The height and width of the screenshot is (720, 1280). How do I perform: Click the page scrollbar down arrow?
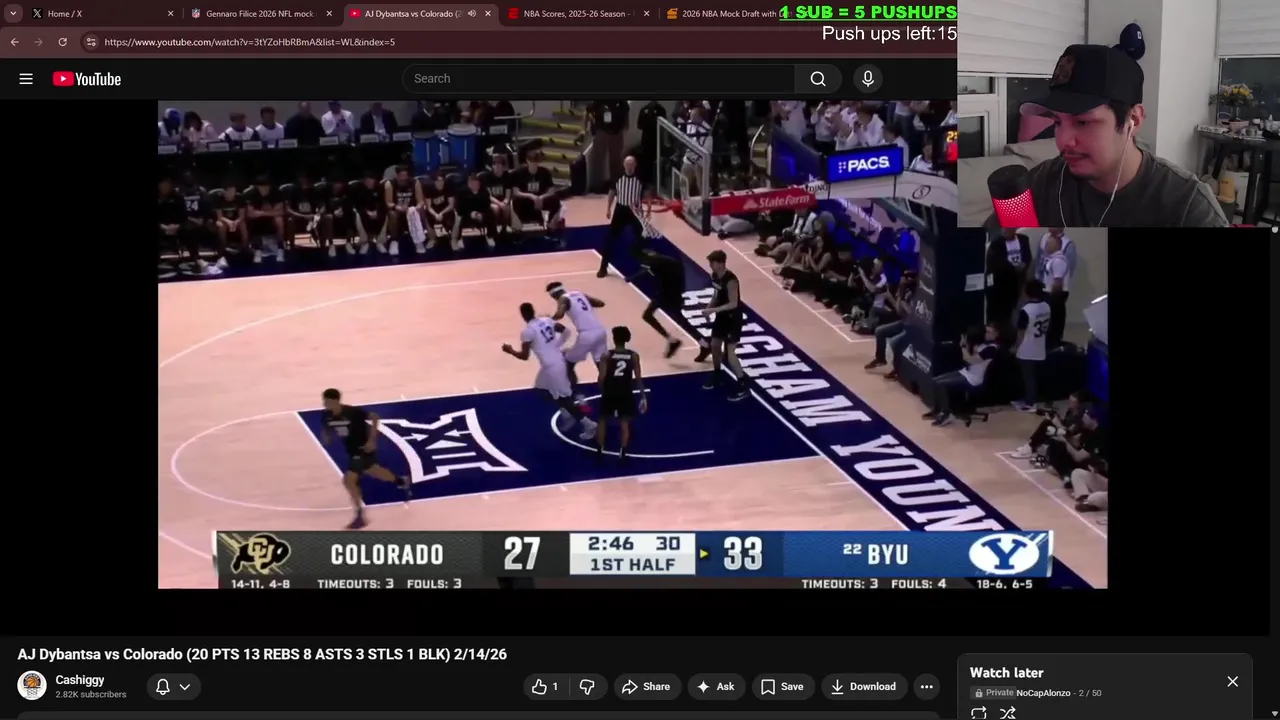click(x=1274, y=714)
